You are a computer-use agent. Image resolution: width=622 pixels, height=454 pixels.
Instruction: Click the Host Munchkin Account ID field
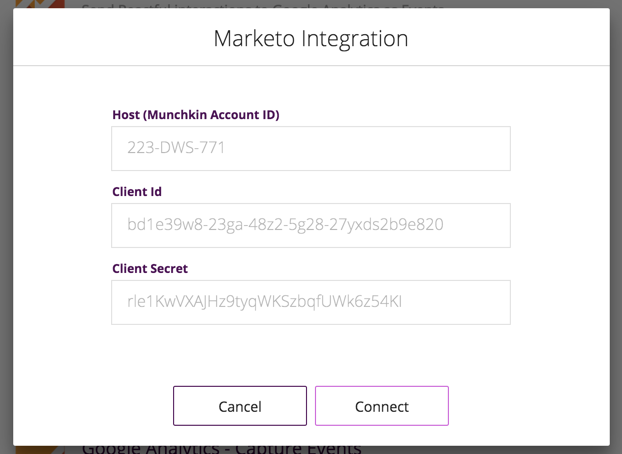(310, 148)
